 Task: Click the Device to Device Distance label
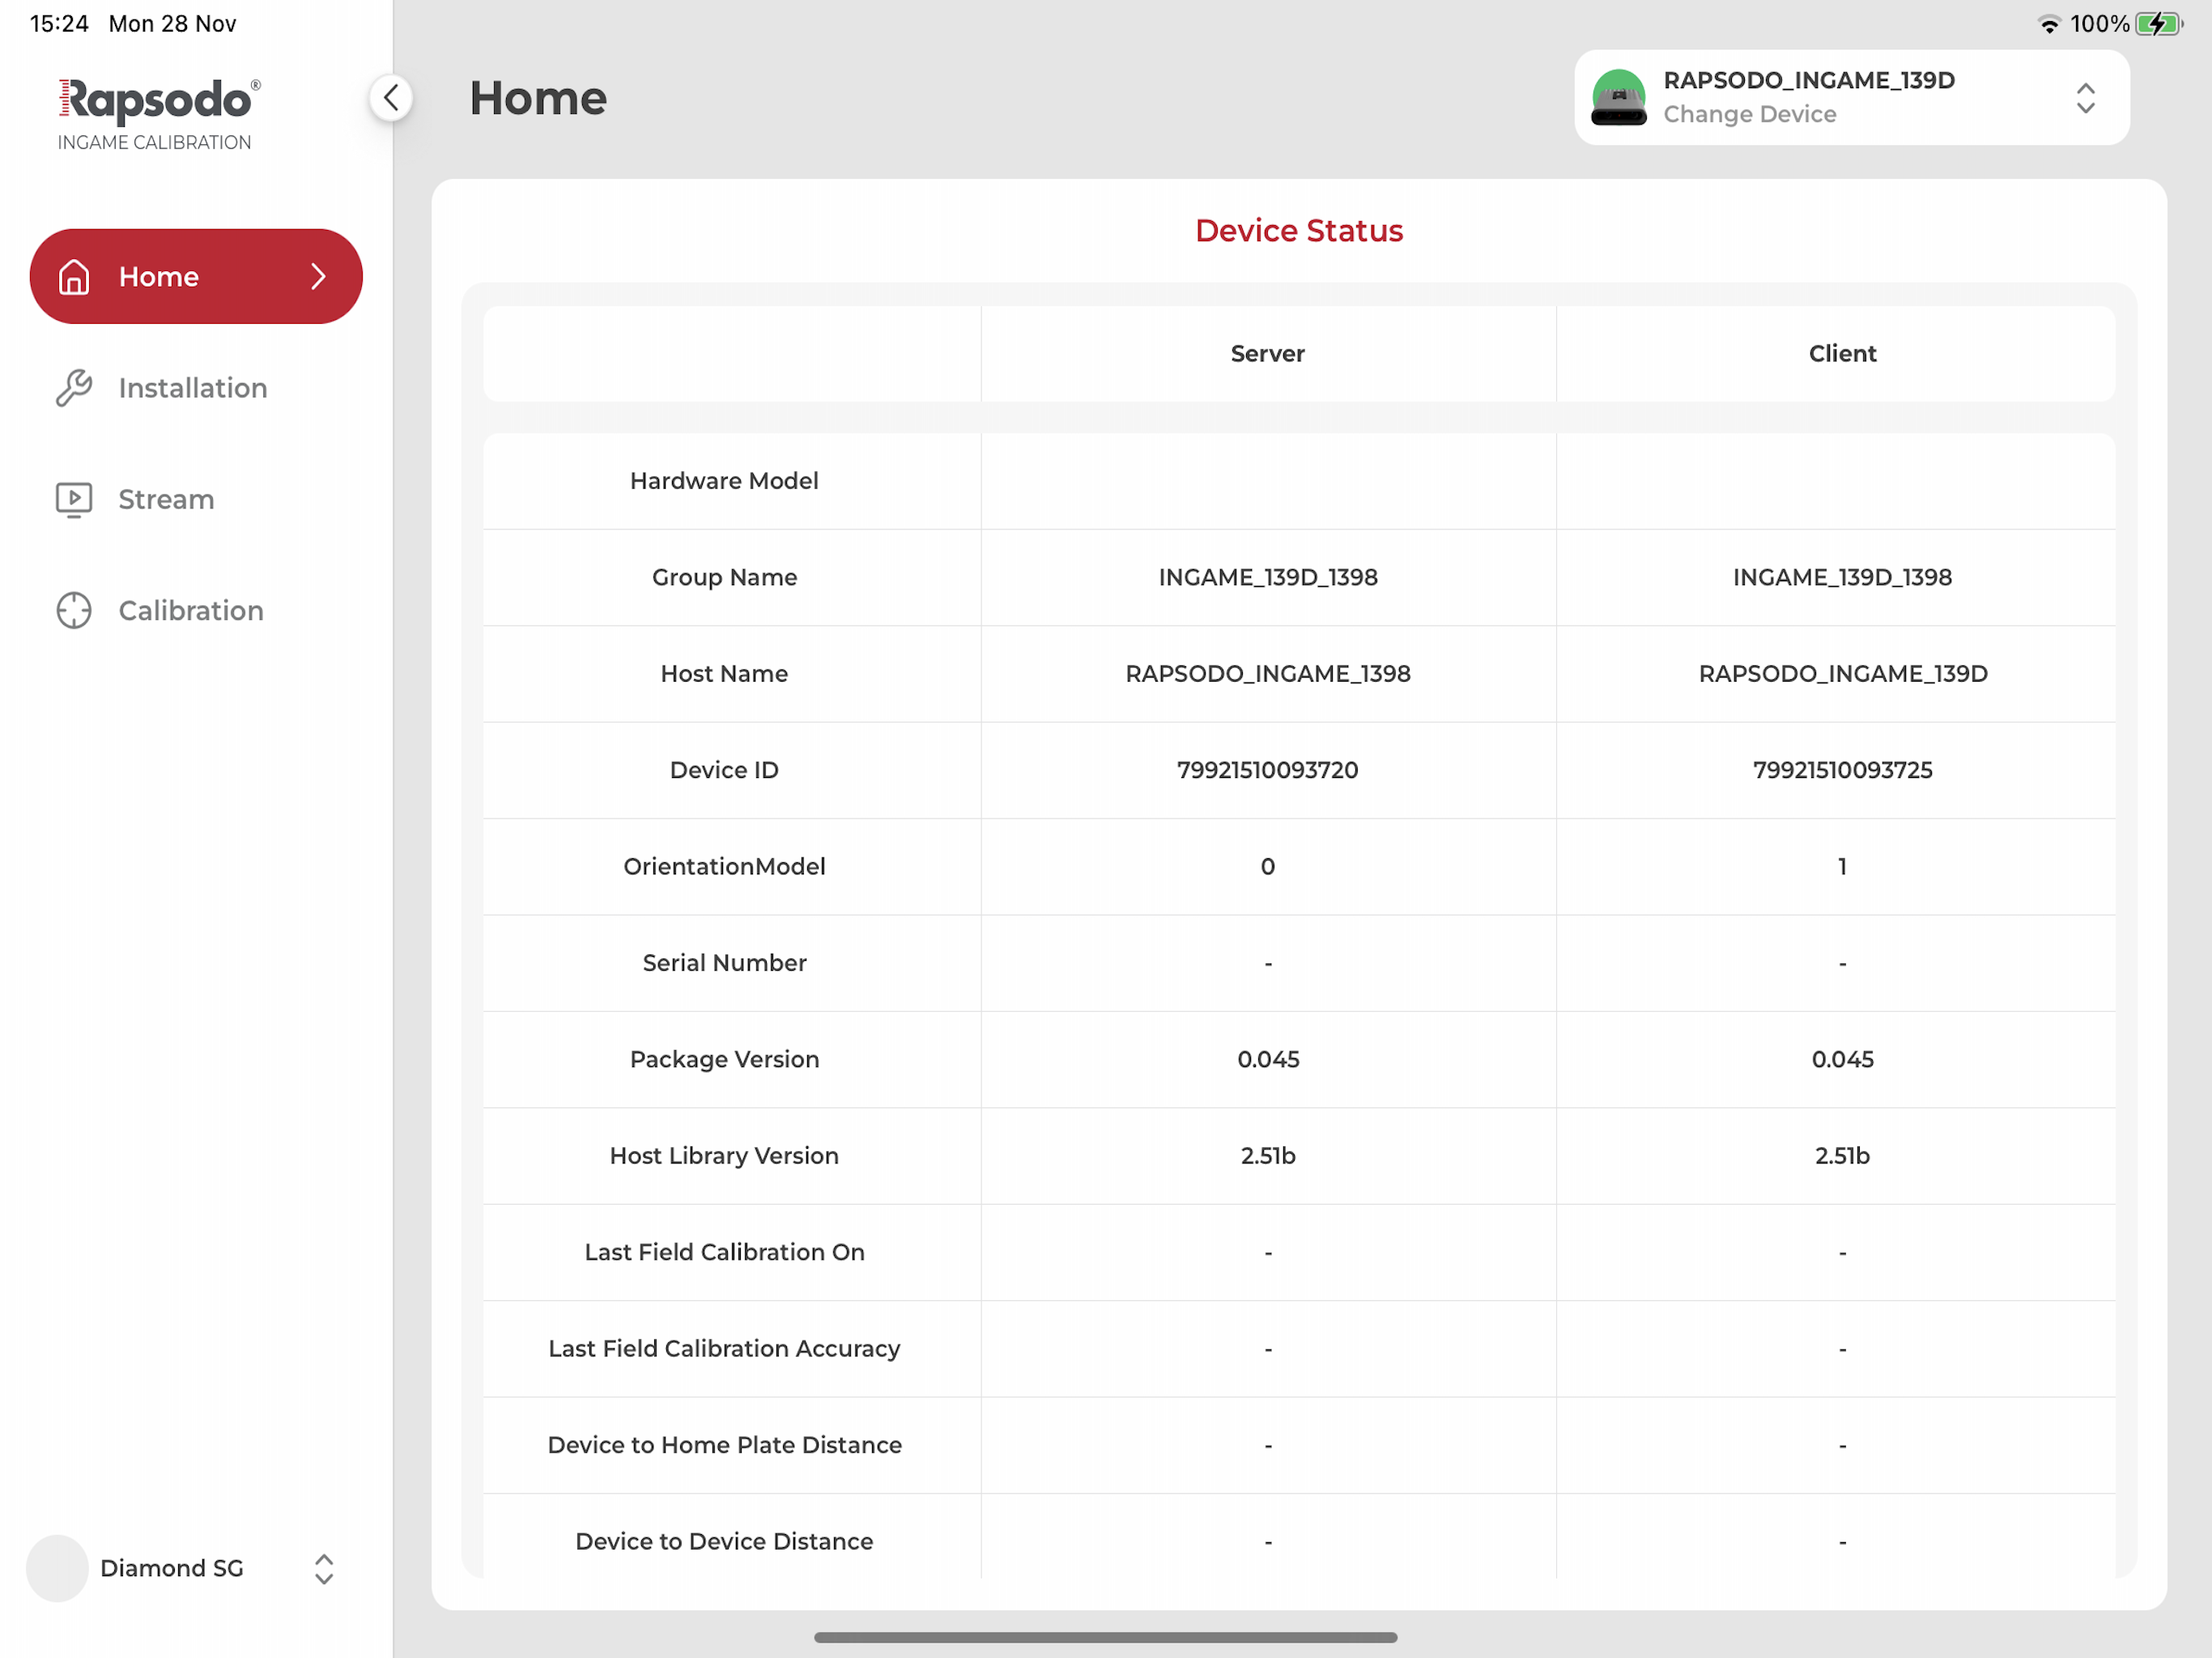pyautogui.click(x=724, y=1541)
